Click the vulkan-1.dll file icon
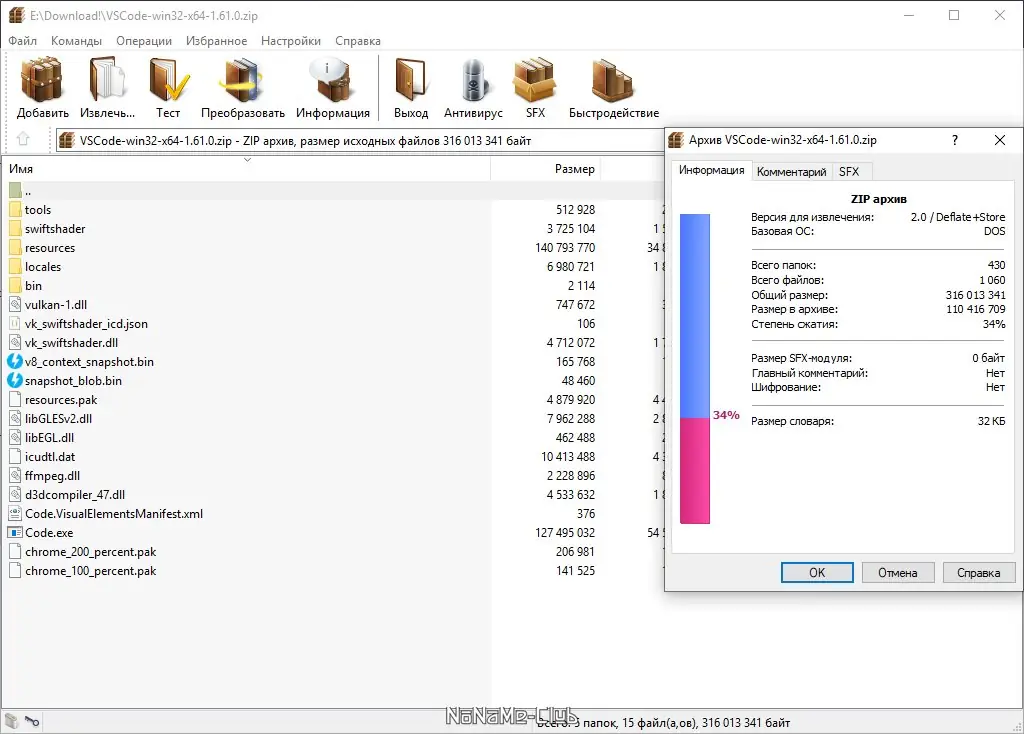 (16, 304)
